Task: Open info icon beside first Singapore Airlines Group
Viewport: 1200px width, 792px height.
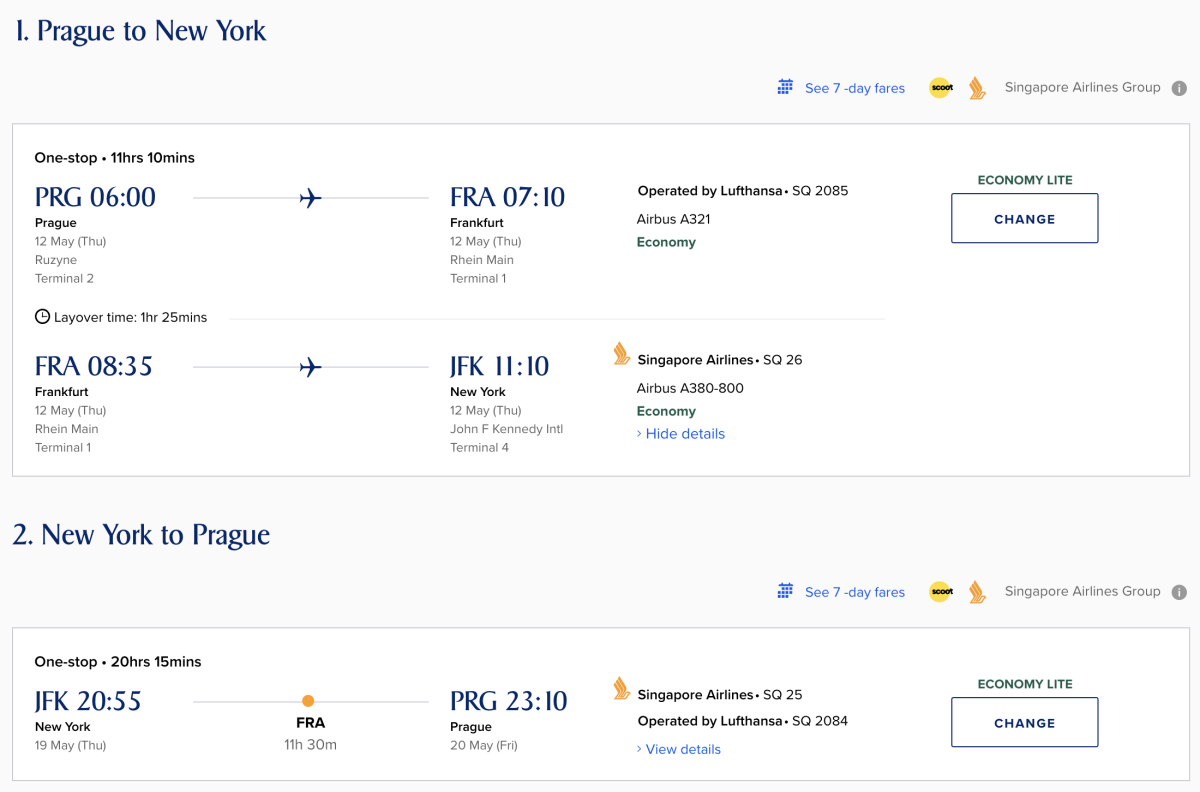Action: (1180, 88)
